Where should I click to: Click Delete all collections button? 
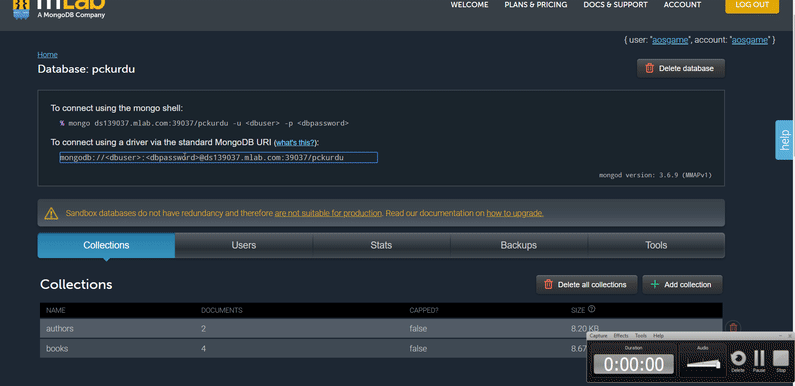[x=586, y=285]
